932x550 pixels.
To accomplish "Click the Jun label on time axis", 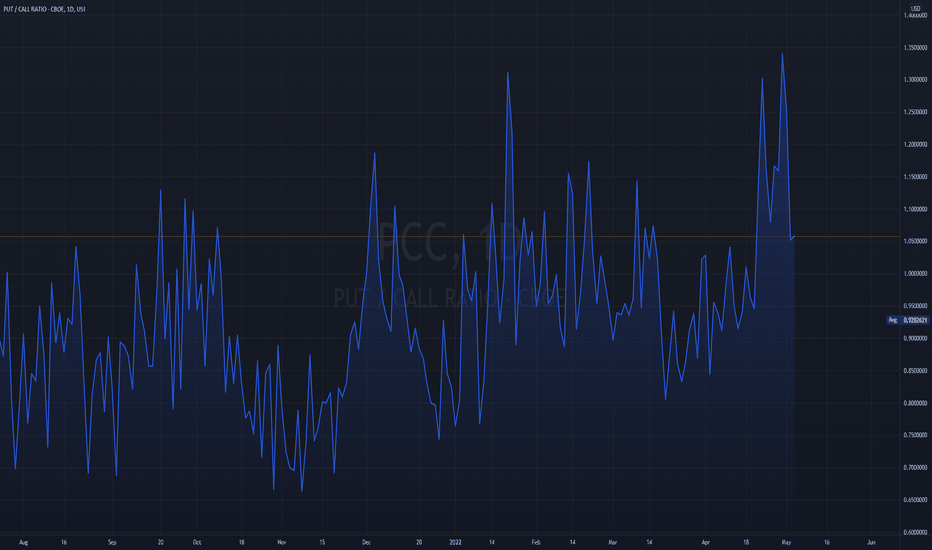I will (871, 542).
